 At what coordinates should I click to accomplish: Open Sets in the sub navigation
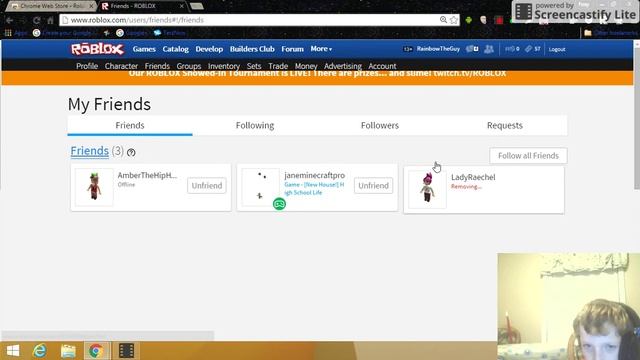point(253,66)
